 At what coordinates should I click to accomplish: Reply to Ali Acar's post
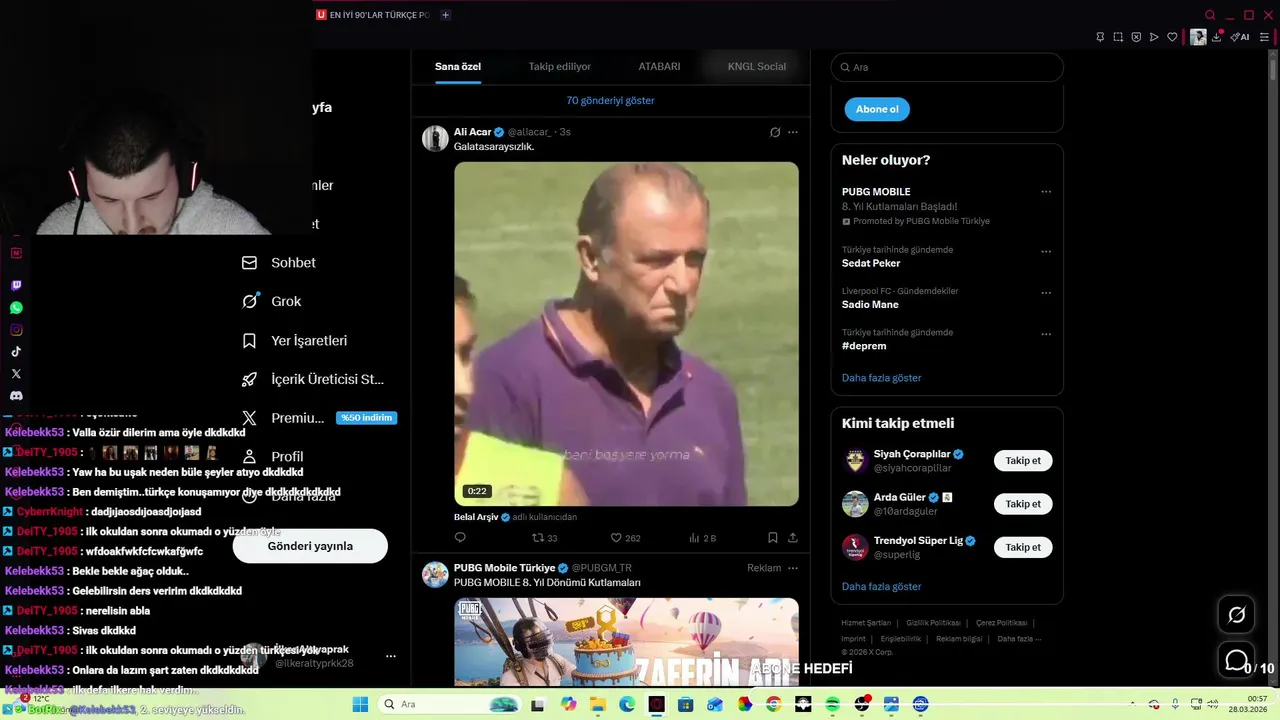pyautogui.click(x=460, y=538)
